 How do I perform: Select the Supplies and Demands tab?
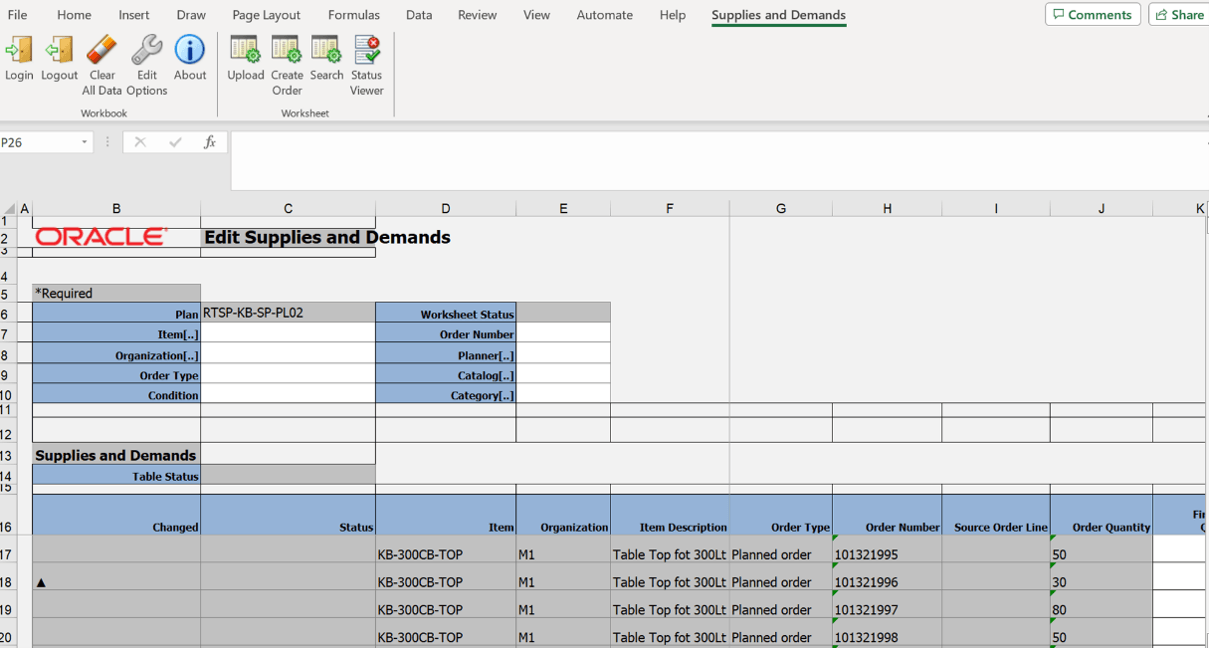tap(779, 15)
